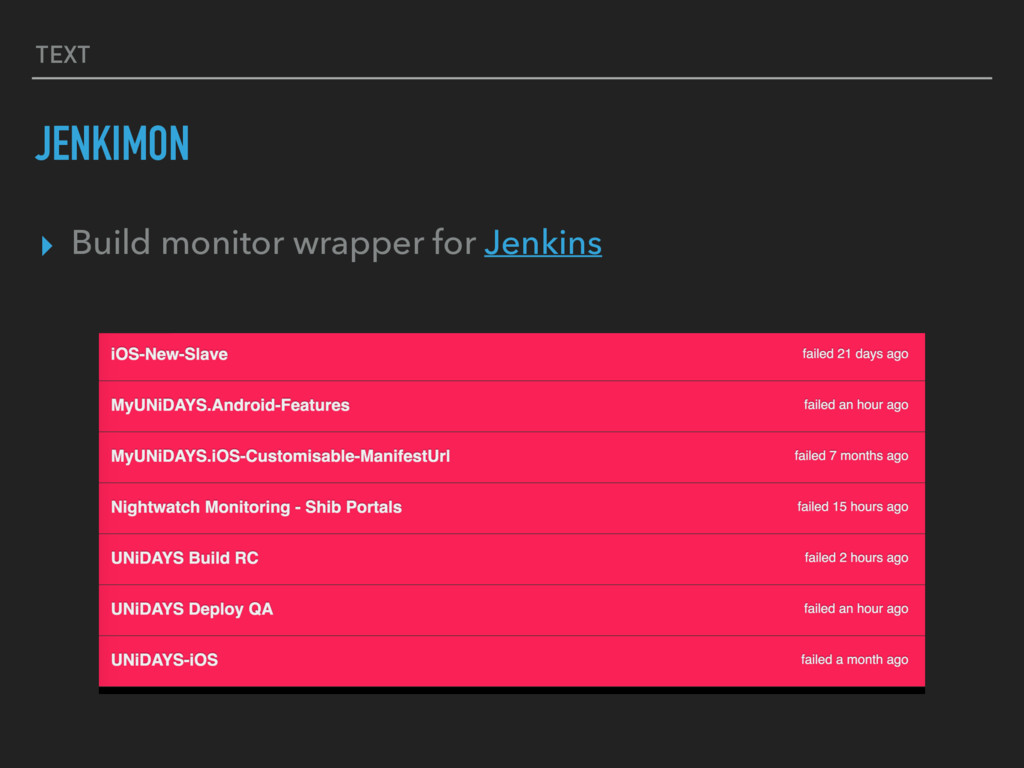1024x768 pixels.
Task: Click 'Build monitor wrapper for' text
Action: [x=274, y=243]
